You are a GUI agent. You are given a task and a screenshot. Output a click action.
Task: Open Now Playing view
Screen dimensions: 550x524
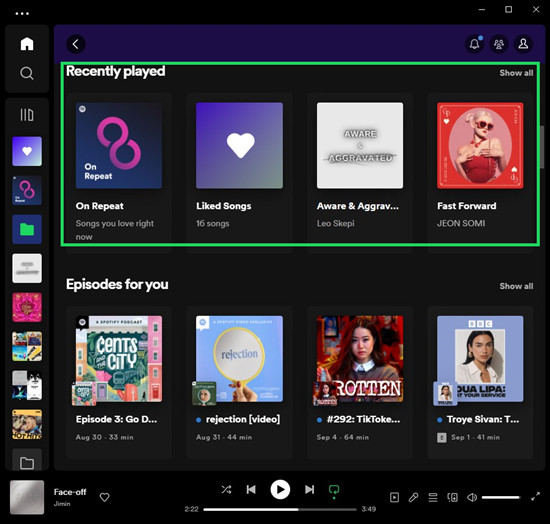[394, 497]
